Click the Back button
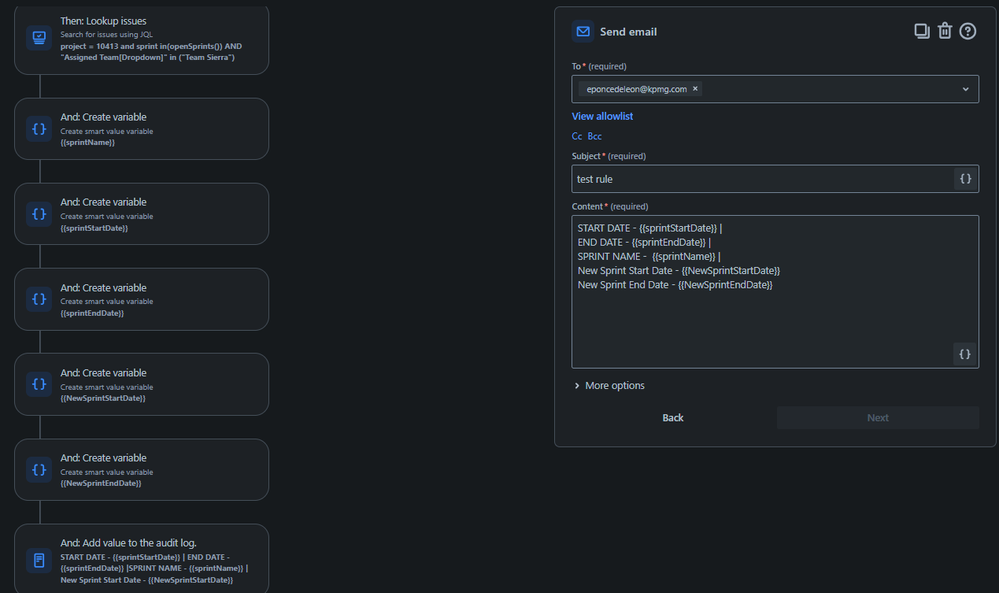The height and width of the screenshot is (593, 999). (x=672, y=417)
